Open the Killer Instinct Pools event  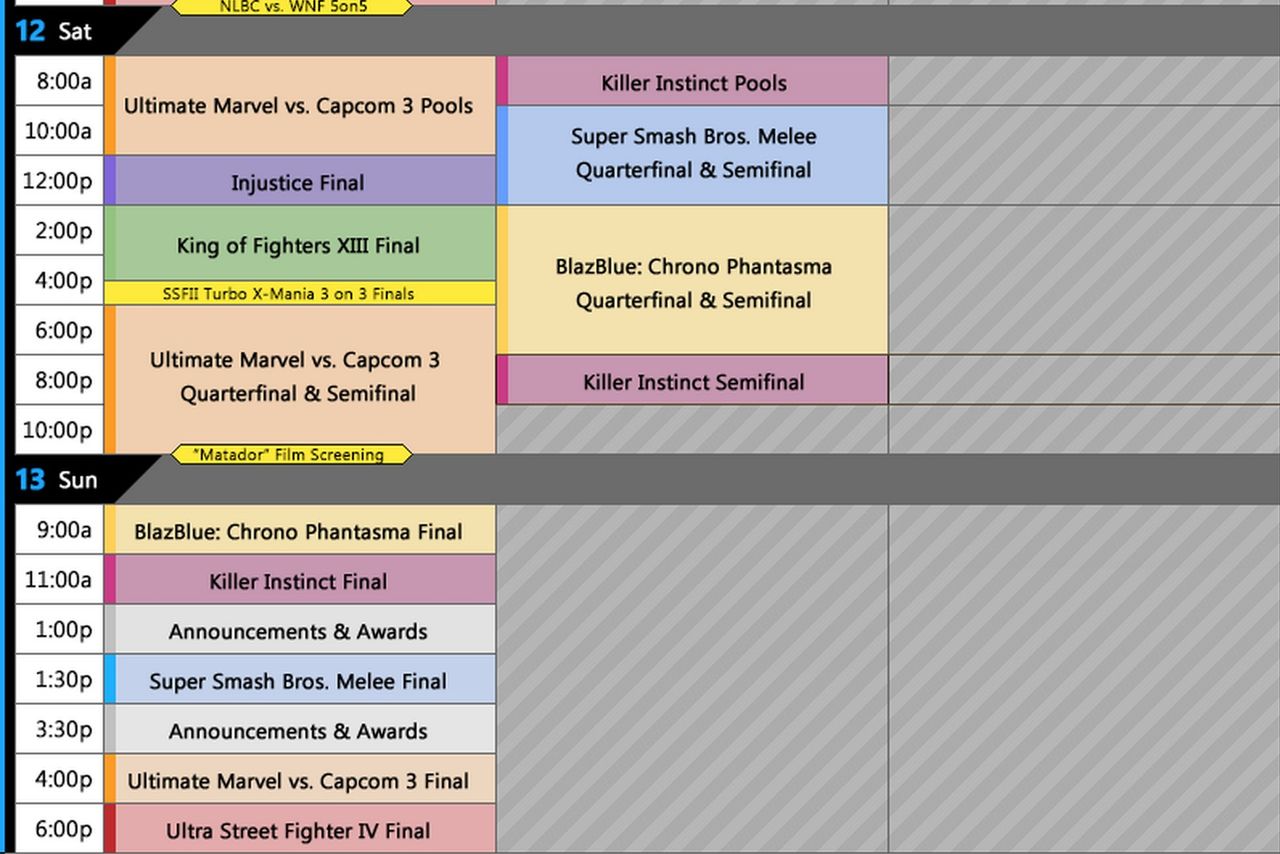[x=694, y=83]
